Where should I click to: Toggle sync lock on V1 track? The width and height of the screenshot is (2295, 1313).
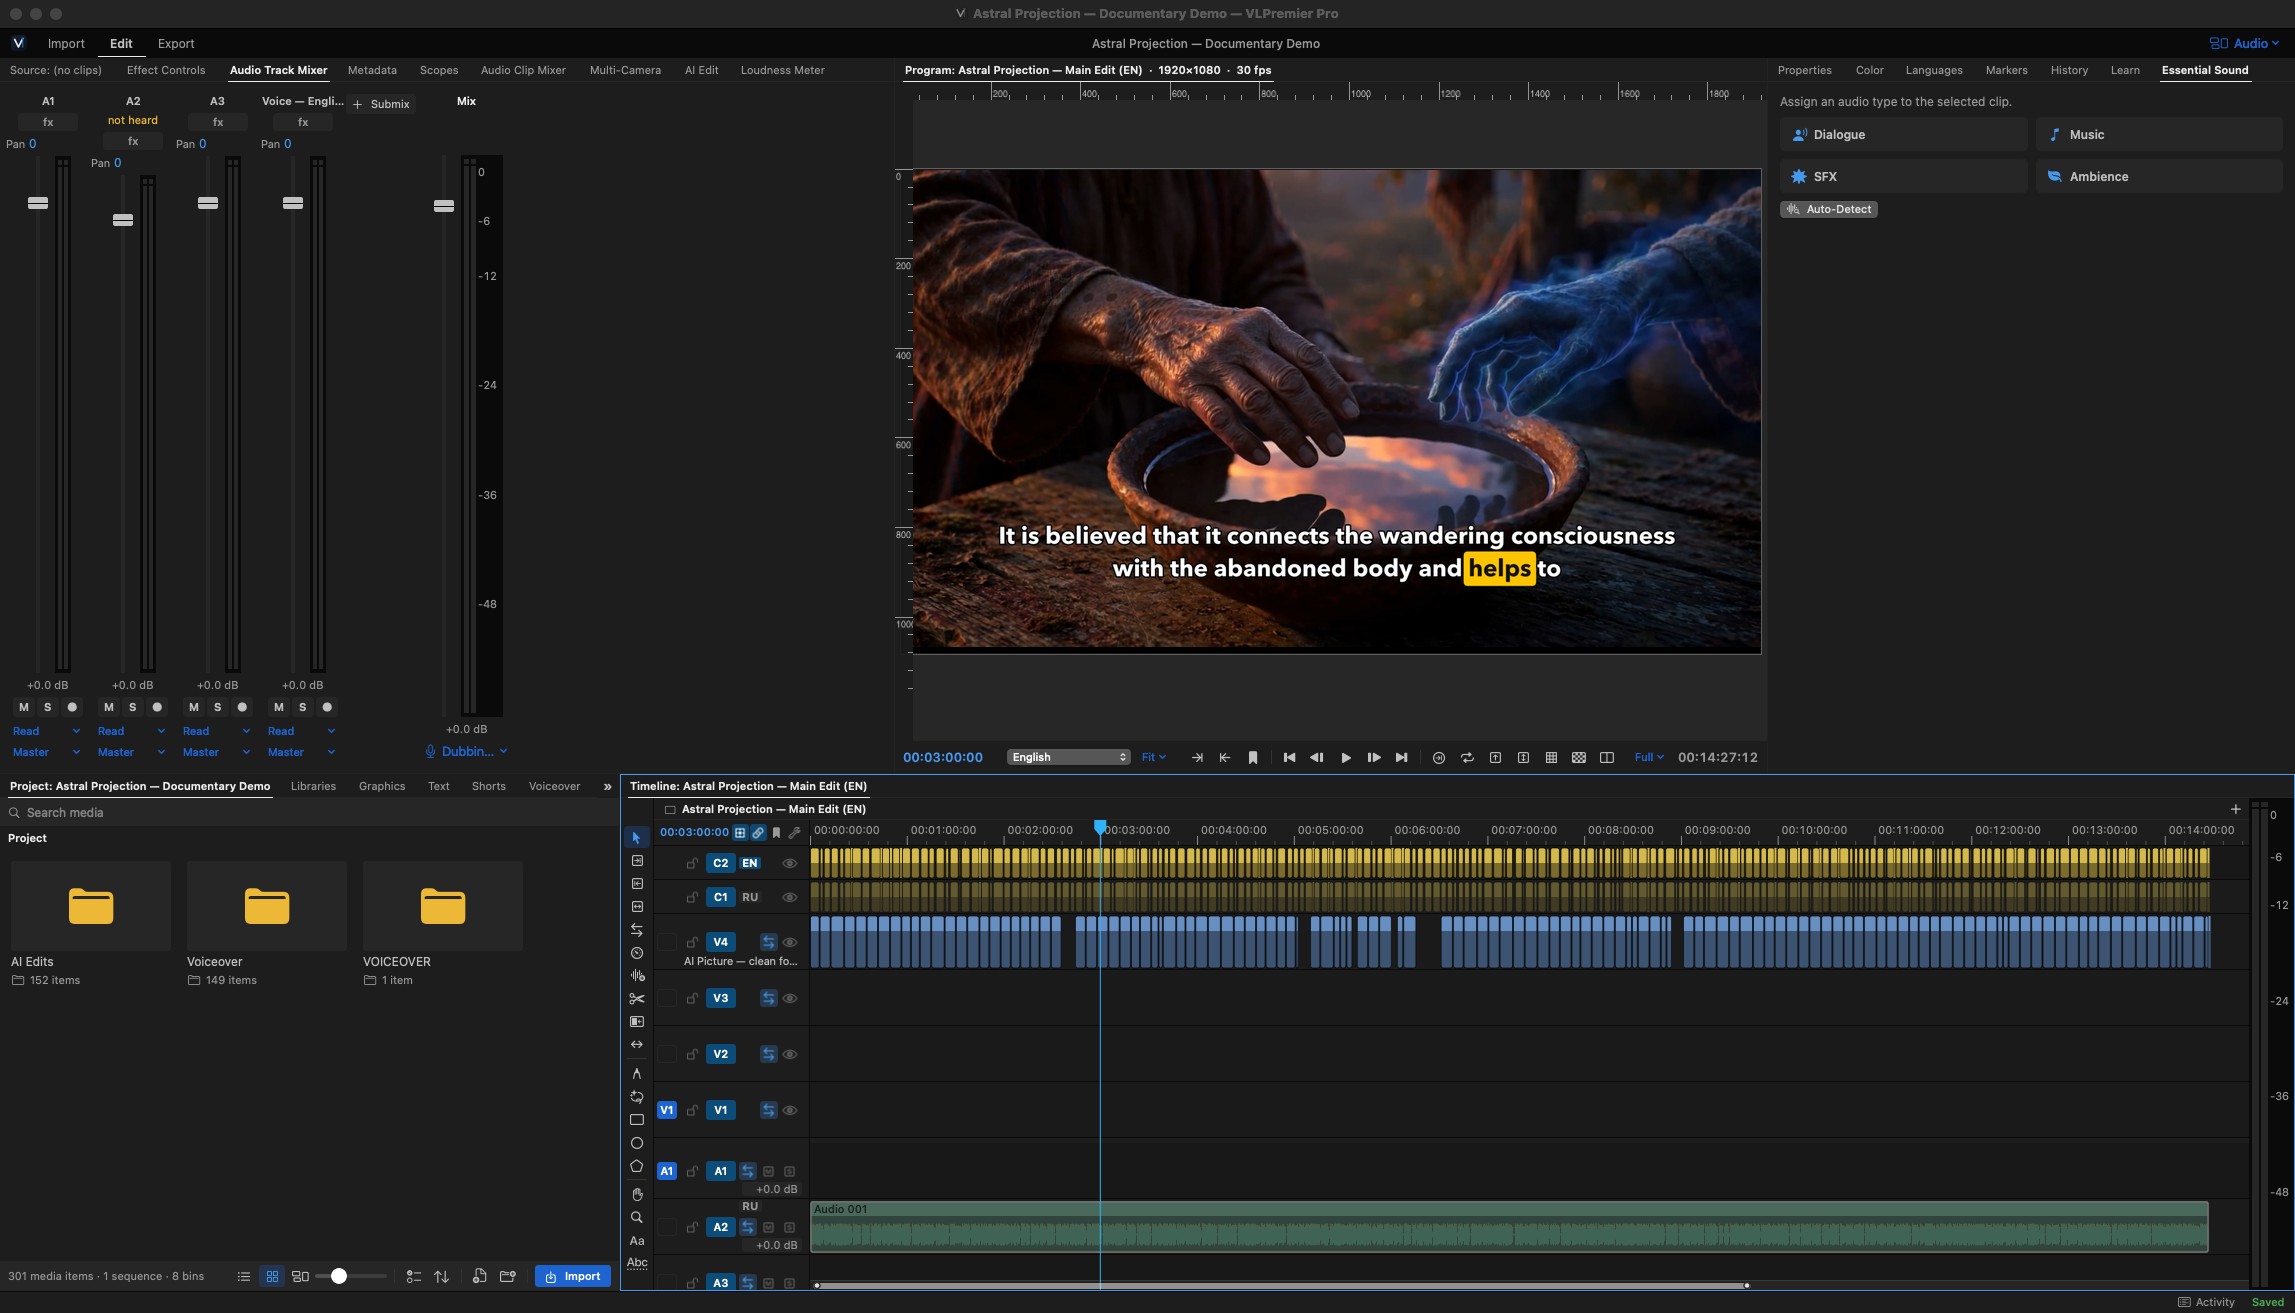point(768,1110)
